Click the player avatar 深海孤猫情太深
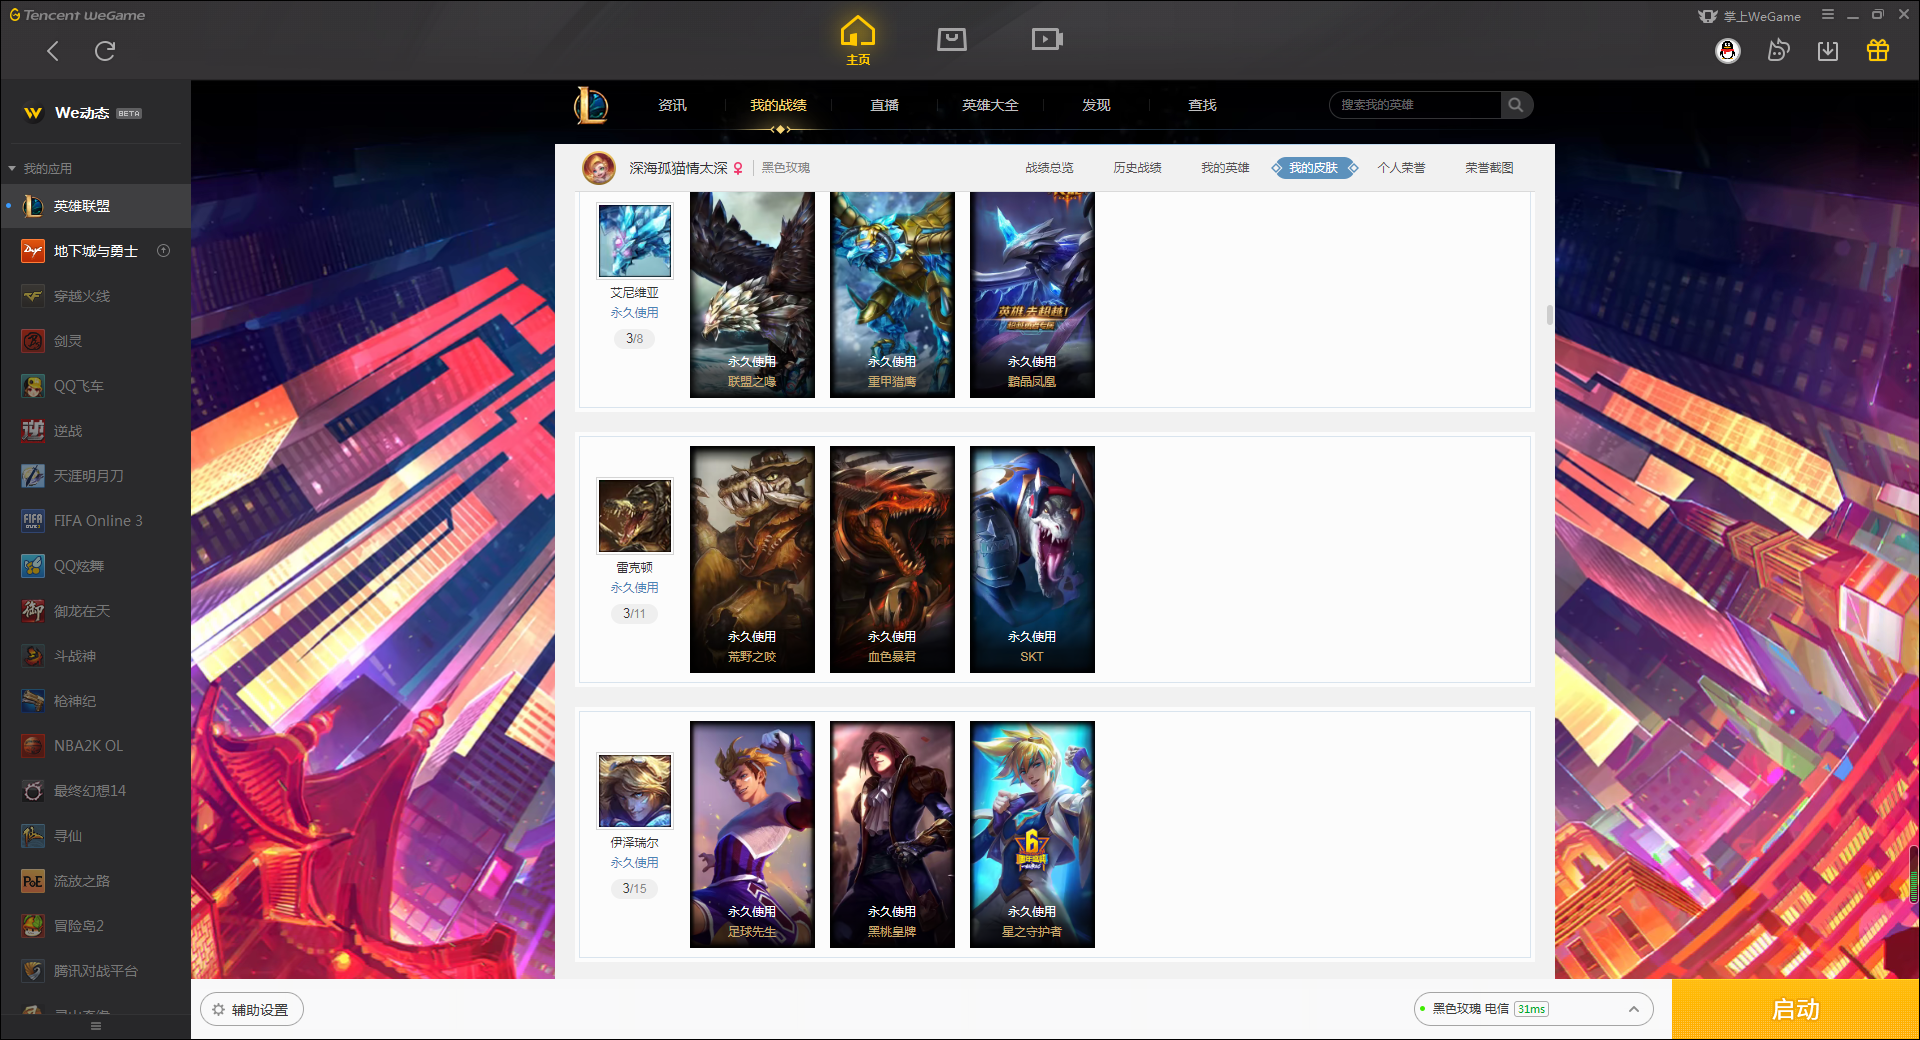Image resolution: width=1920 pixels, height=1040 pixels. point(599,168)
